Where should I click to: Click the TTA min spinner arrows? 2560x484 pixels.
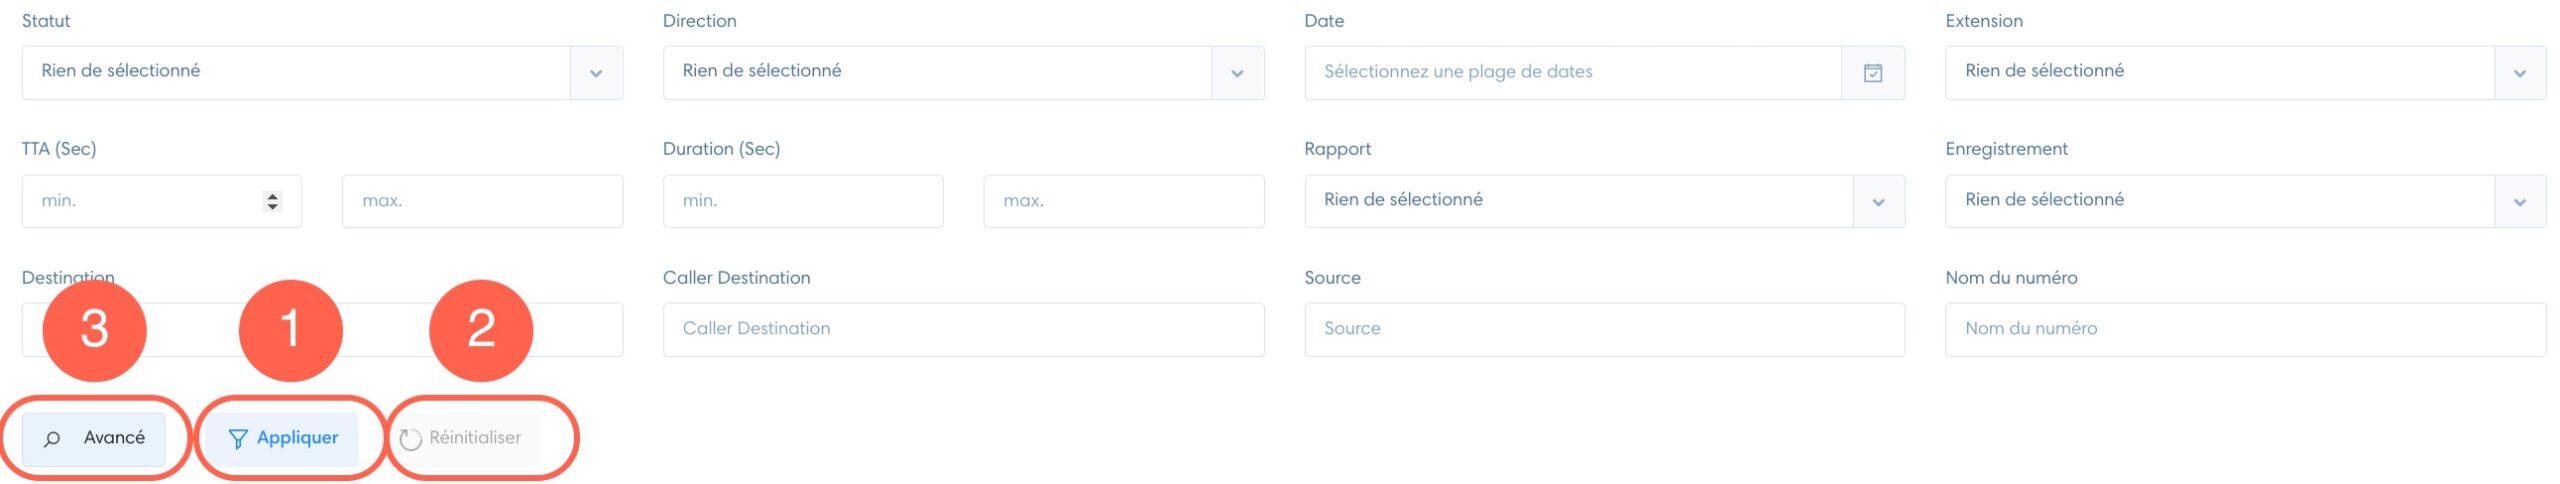[x=272, y=201]
